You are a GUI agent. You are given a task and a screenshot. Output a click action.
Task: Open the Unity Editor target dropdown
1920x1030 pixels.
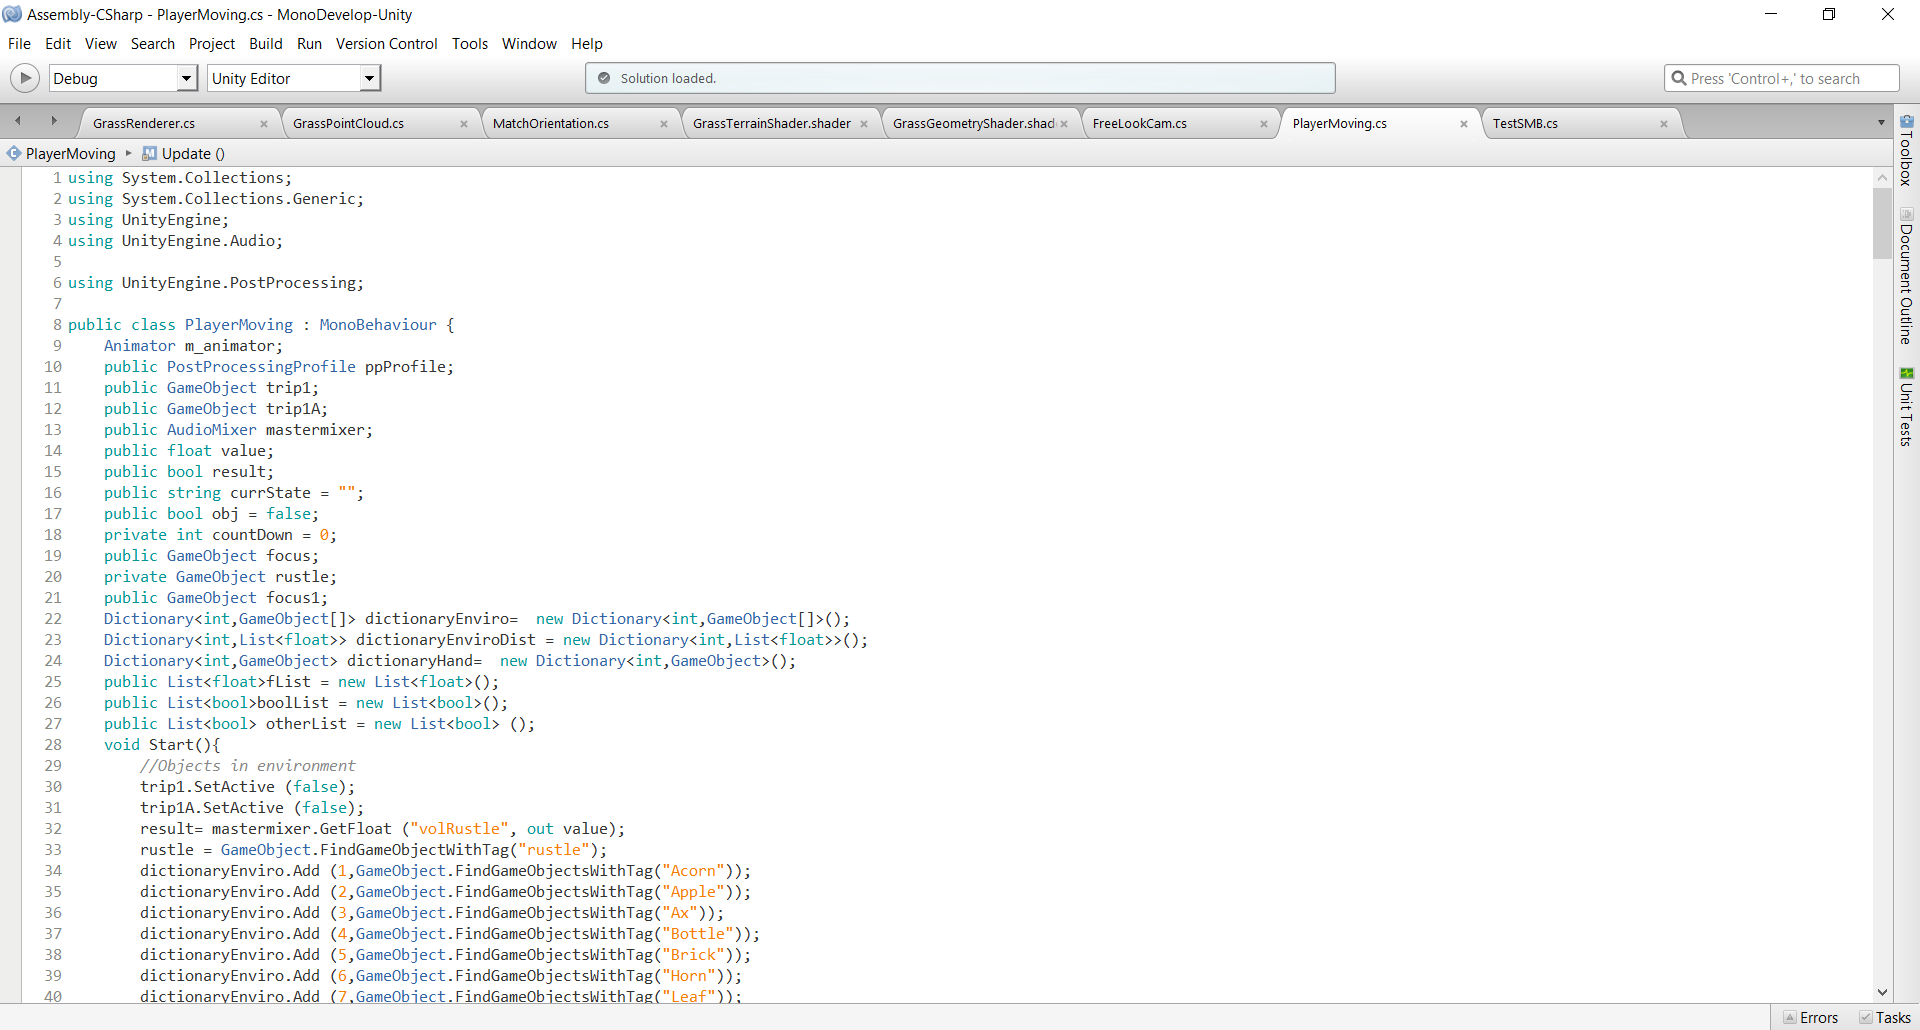[x=294, y=78]
